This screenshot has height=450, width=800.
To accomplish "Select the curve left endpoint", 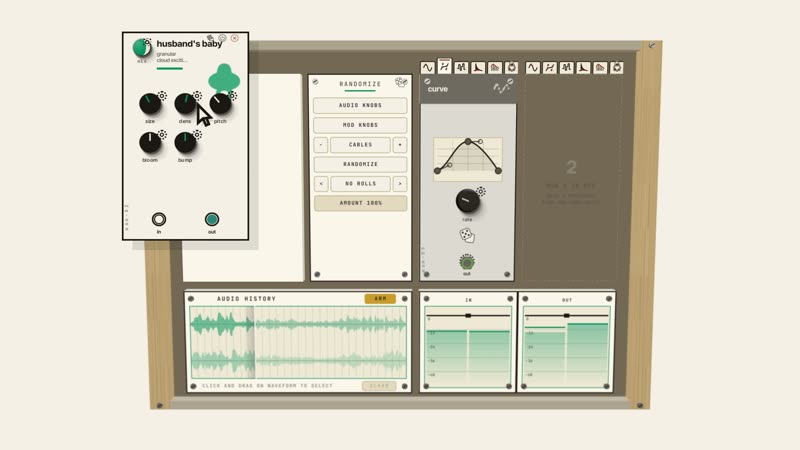I will tap(437, 171).
